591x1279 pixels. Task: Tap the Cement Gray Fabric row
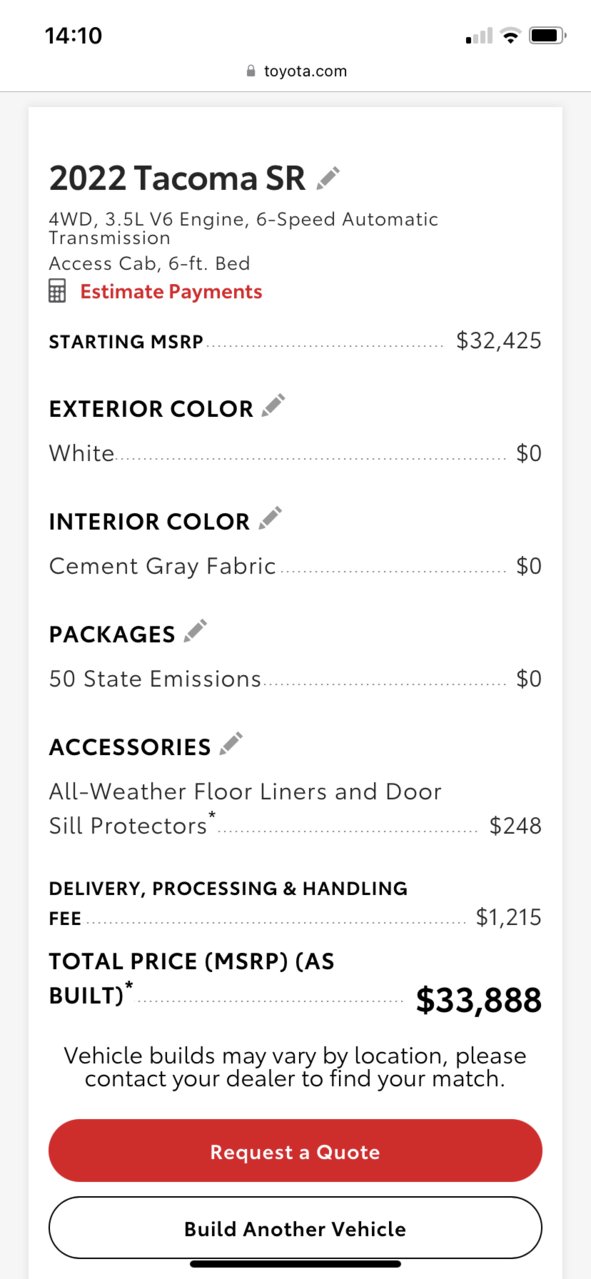tap(295, 566)
